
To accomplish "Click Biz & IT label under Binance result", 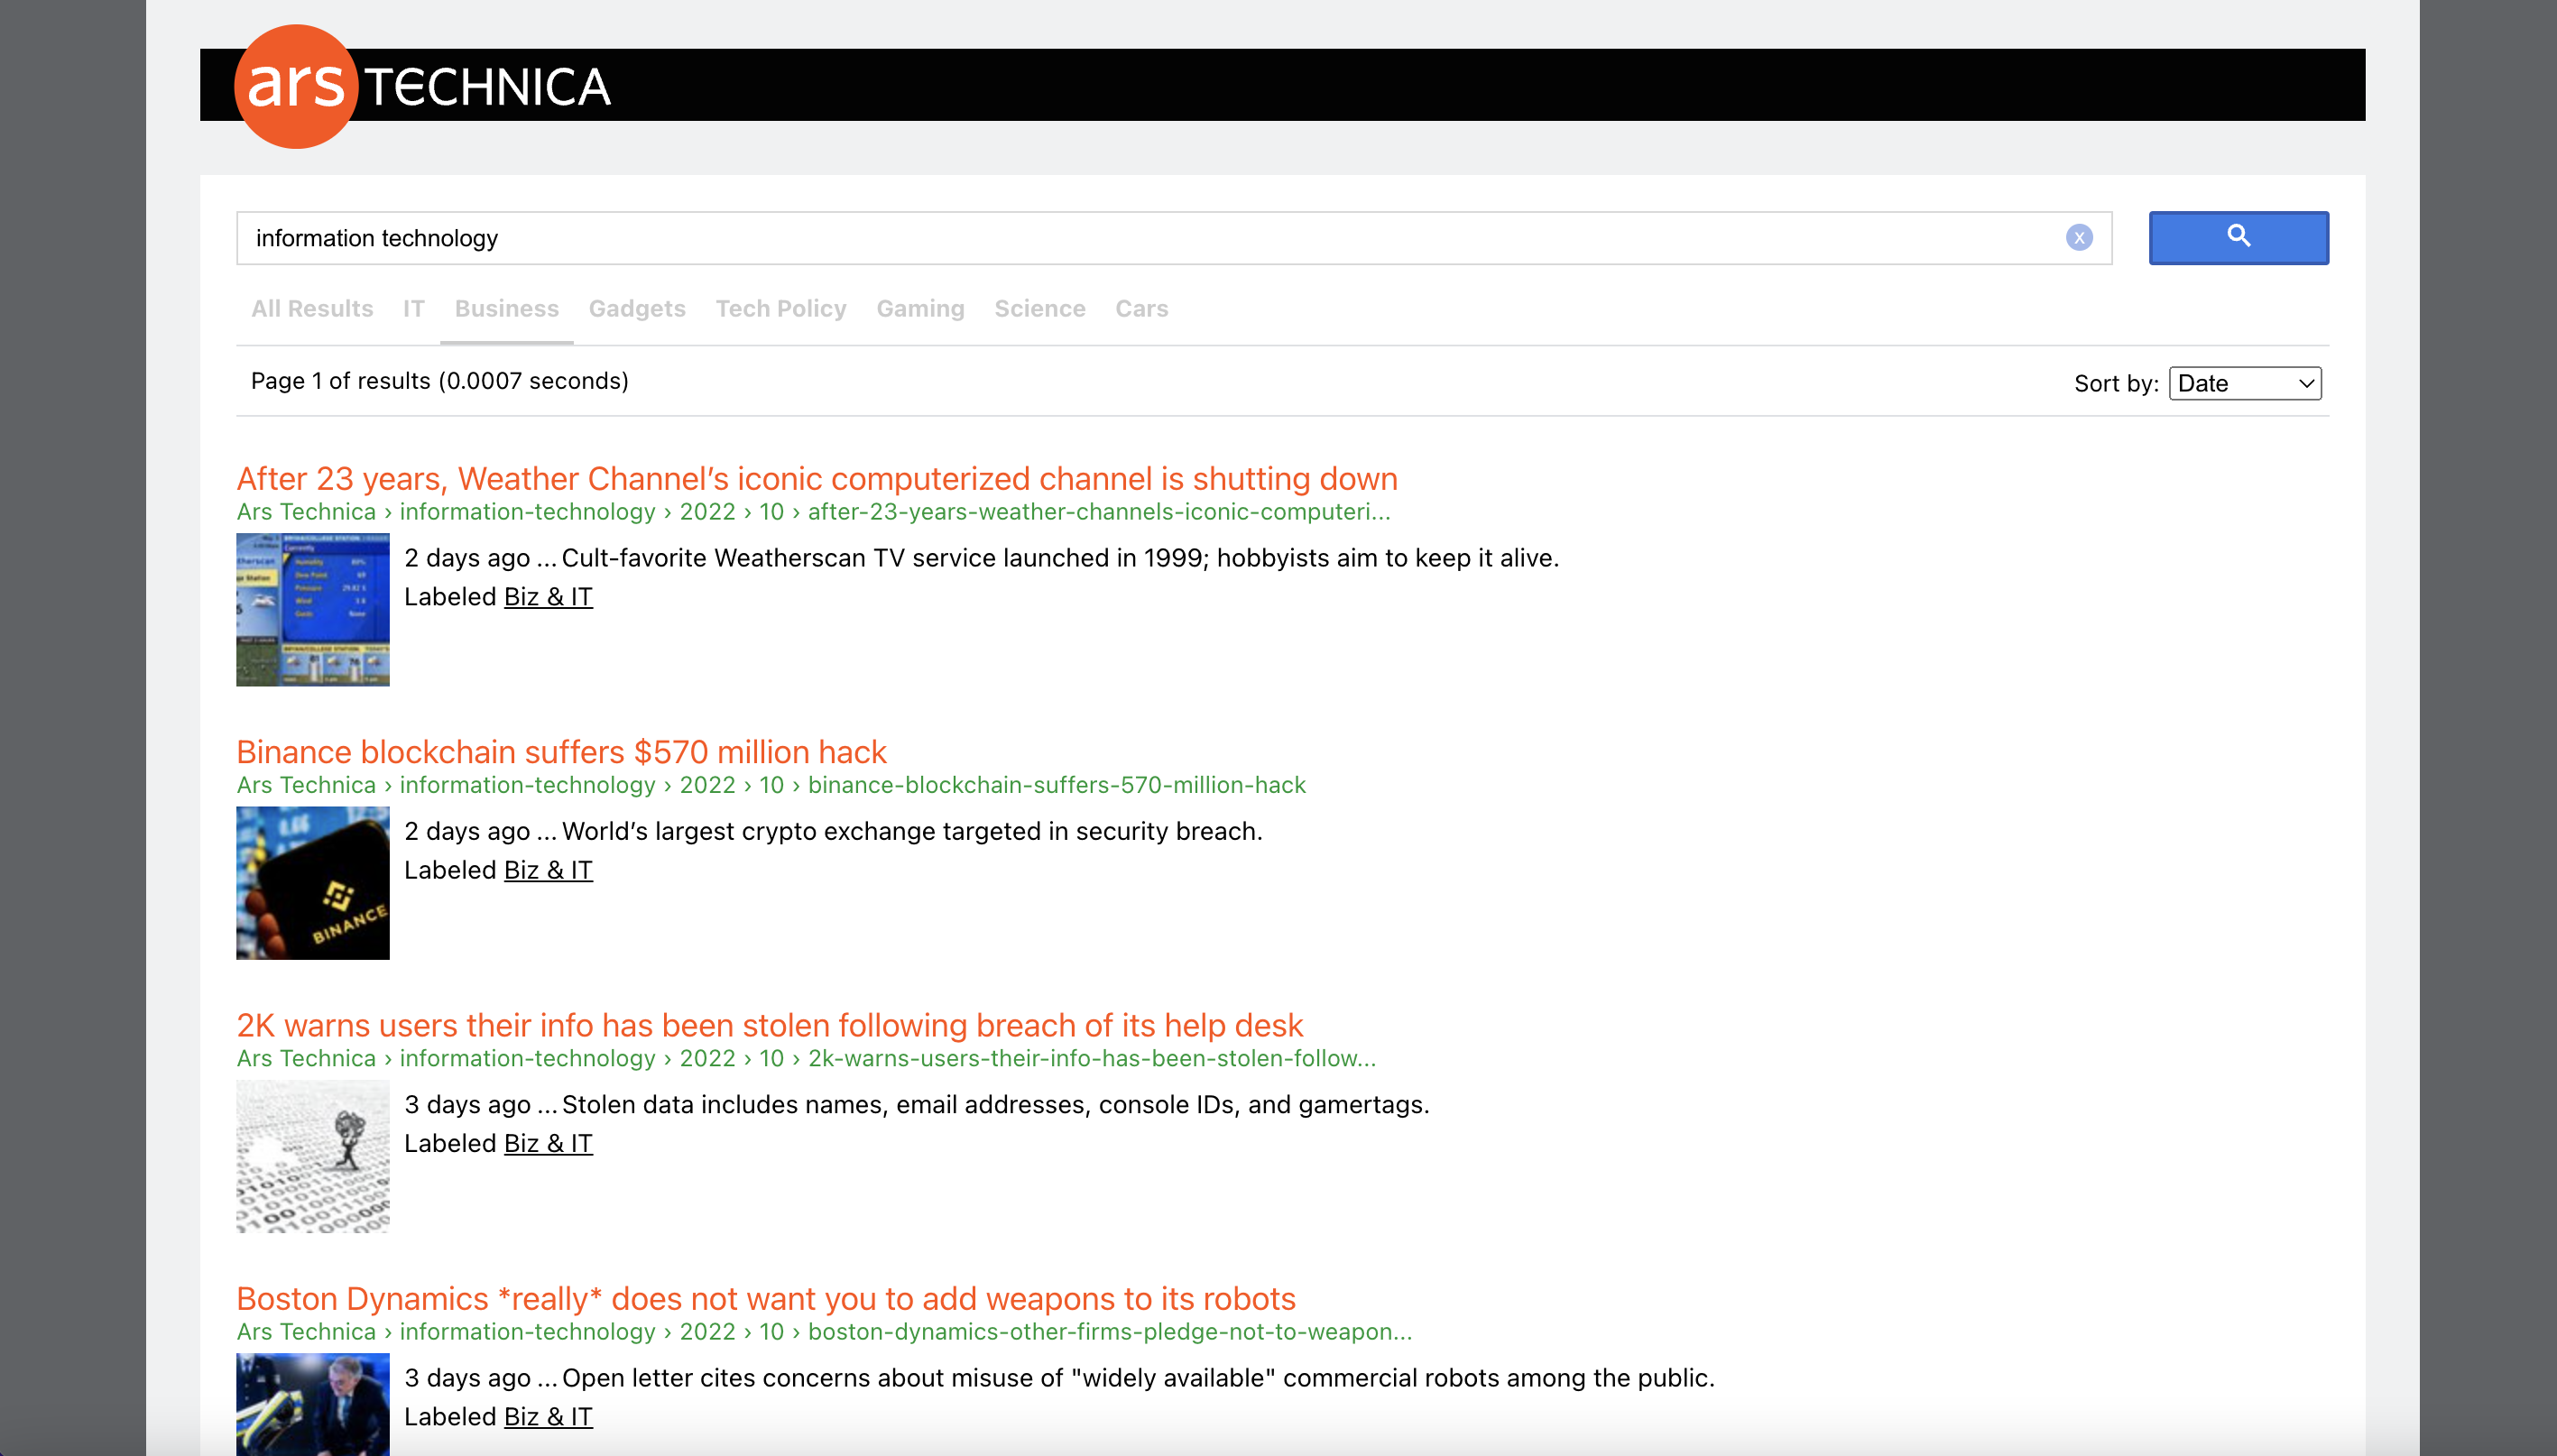I will tap(548, 870).
